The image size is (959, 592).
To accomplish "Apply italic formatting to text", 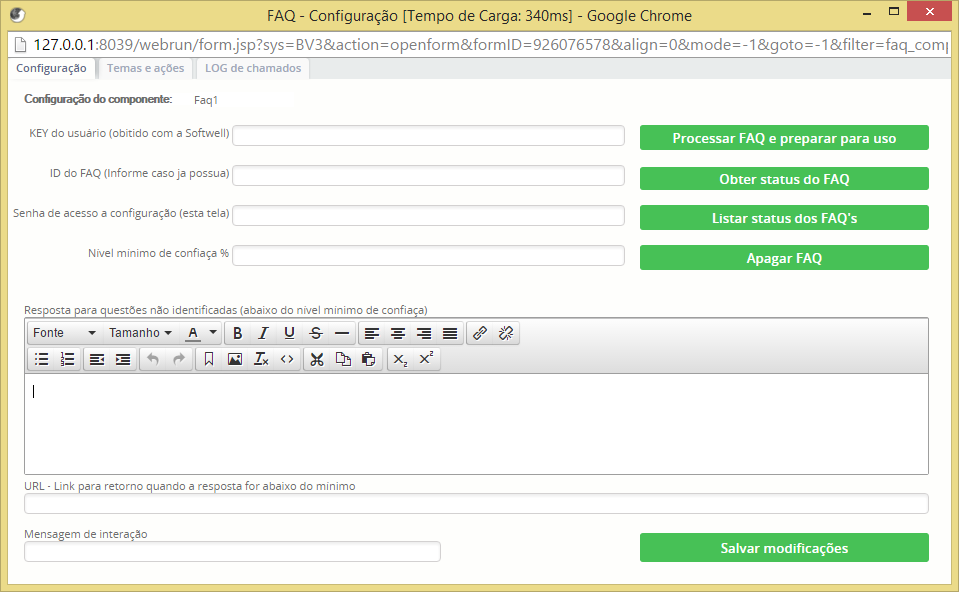I will pos(264,333).
